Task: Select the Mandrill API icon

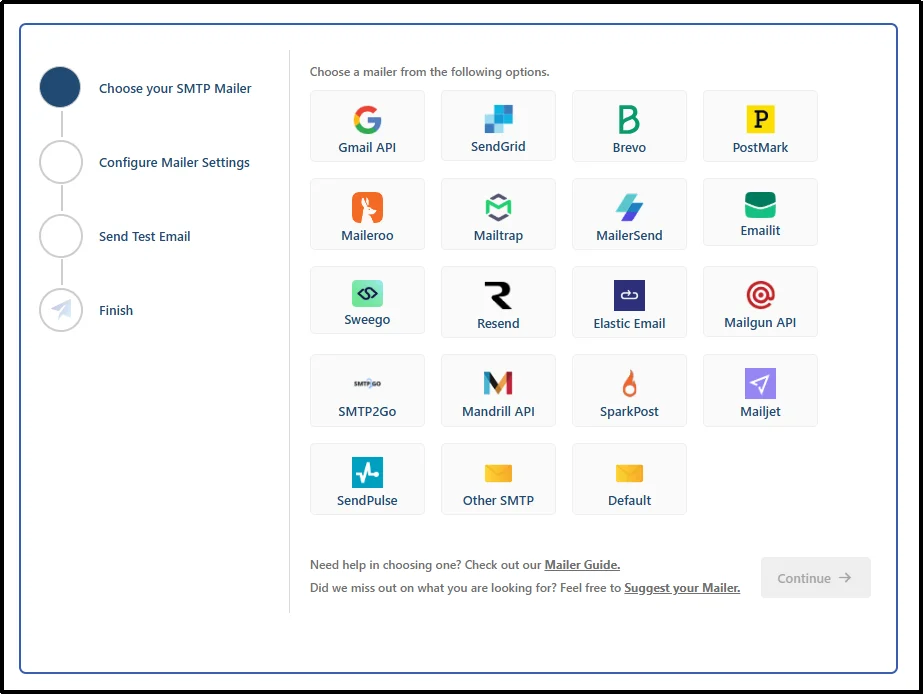Action: coord(498,383)
